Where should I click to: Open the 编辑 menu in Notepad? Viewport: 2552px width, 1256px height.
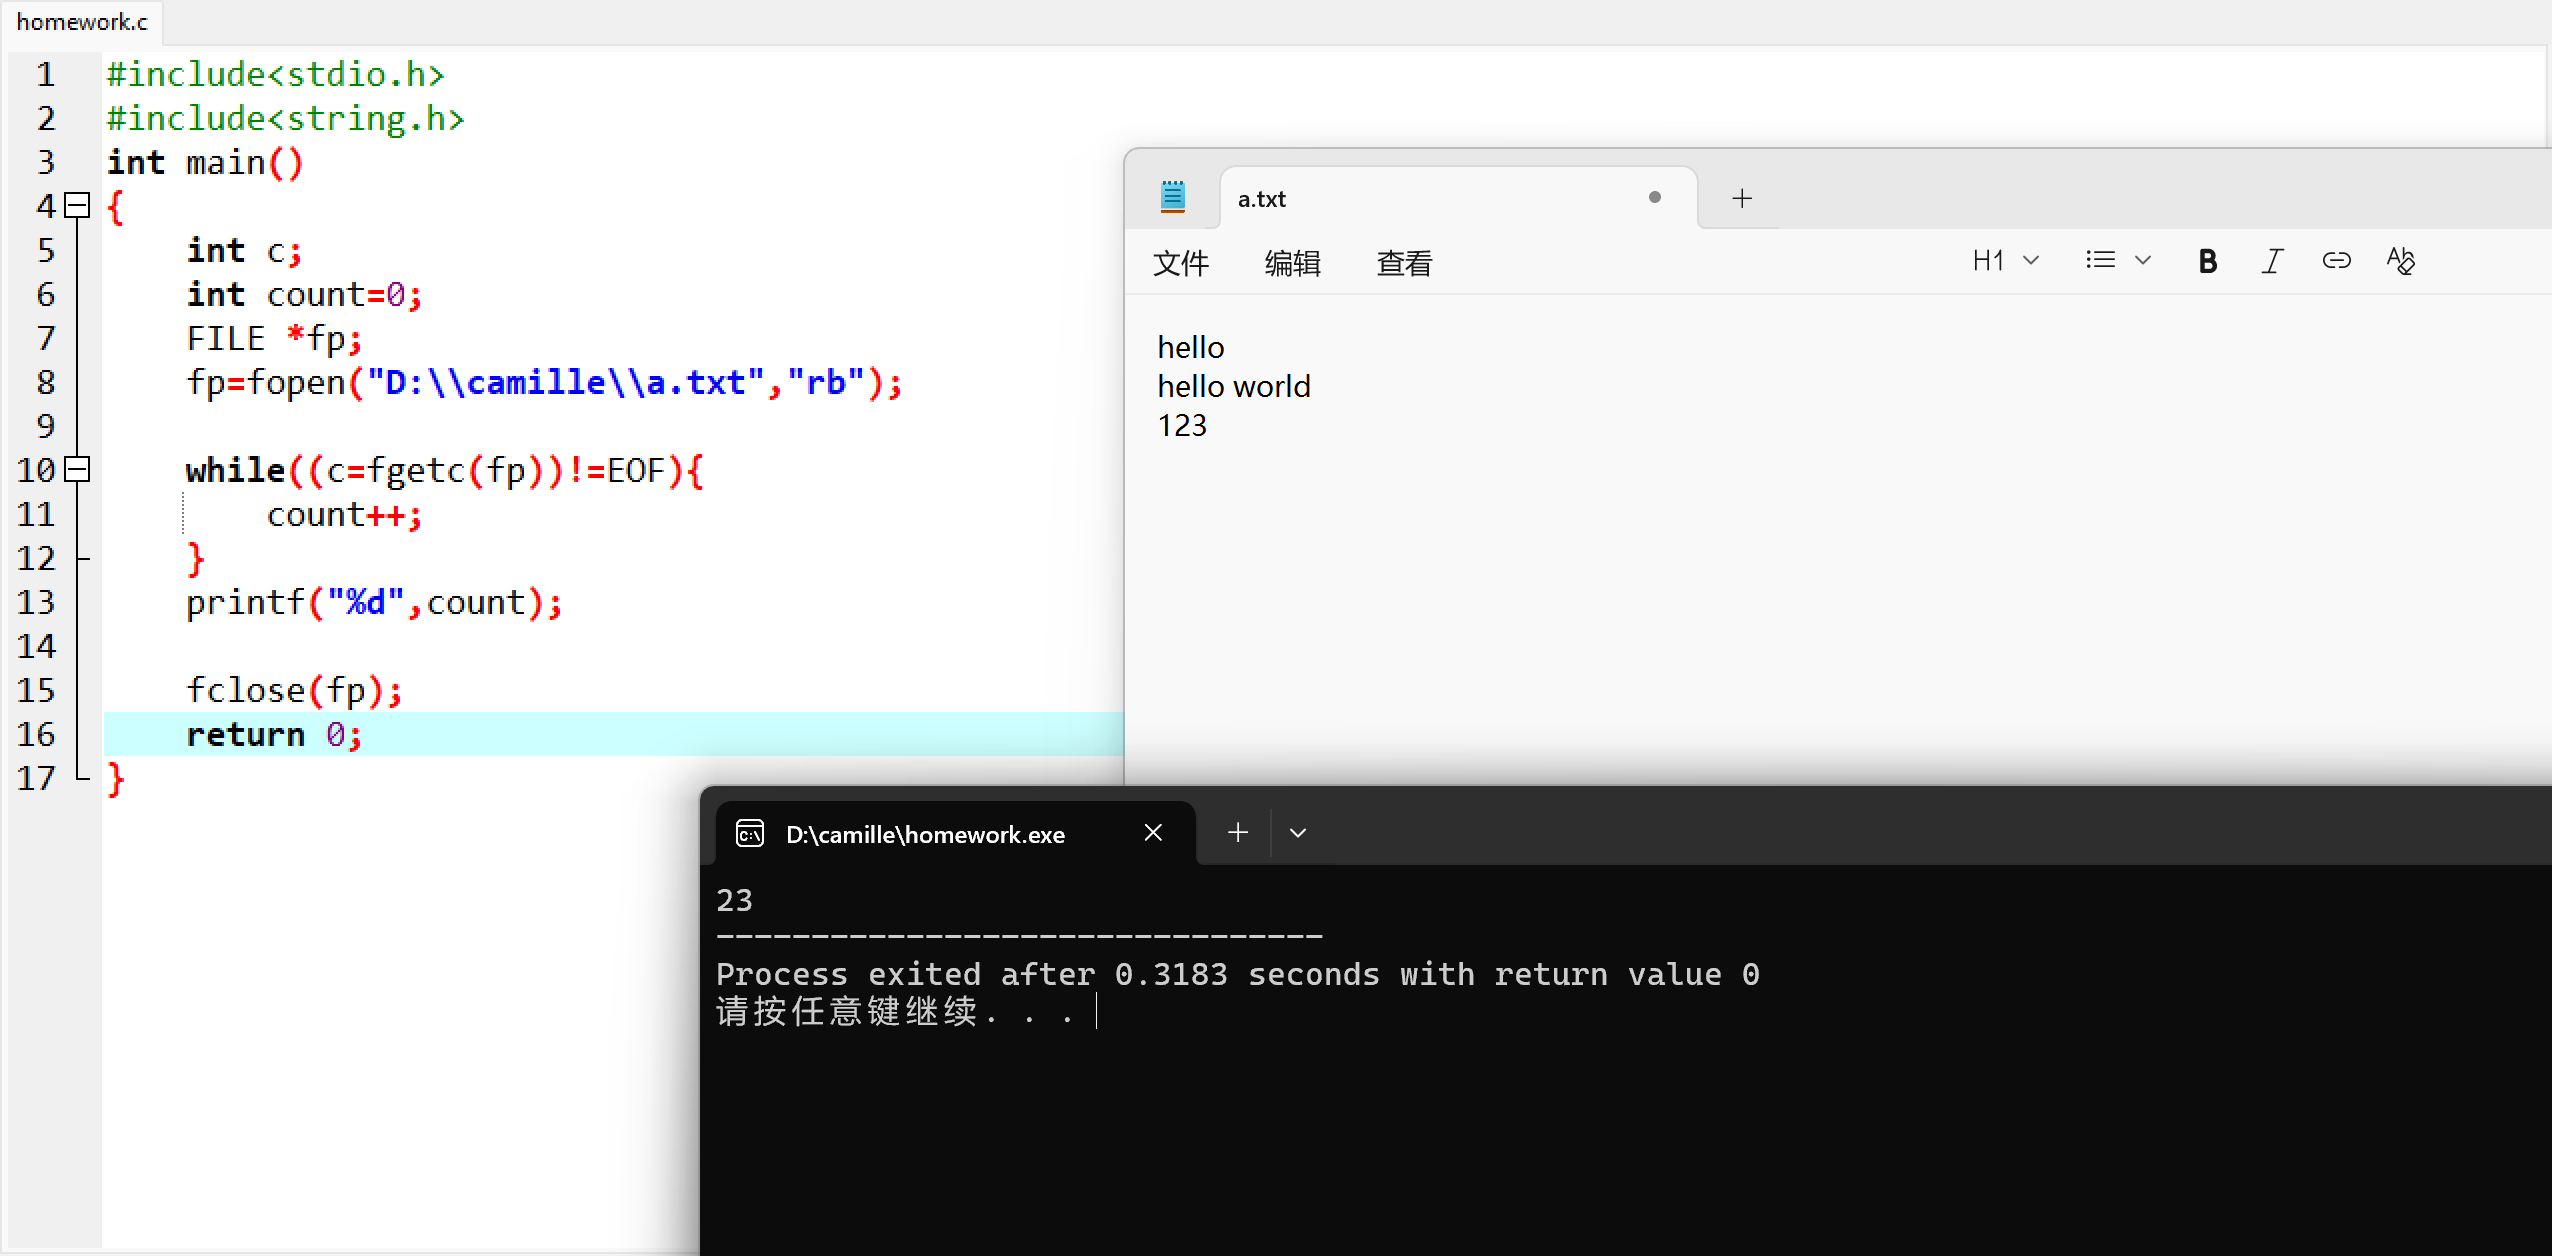[x=1292, y=263]
